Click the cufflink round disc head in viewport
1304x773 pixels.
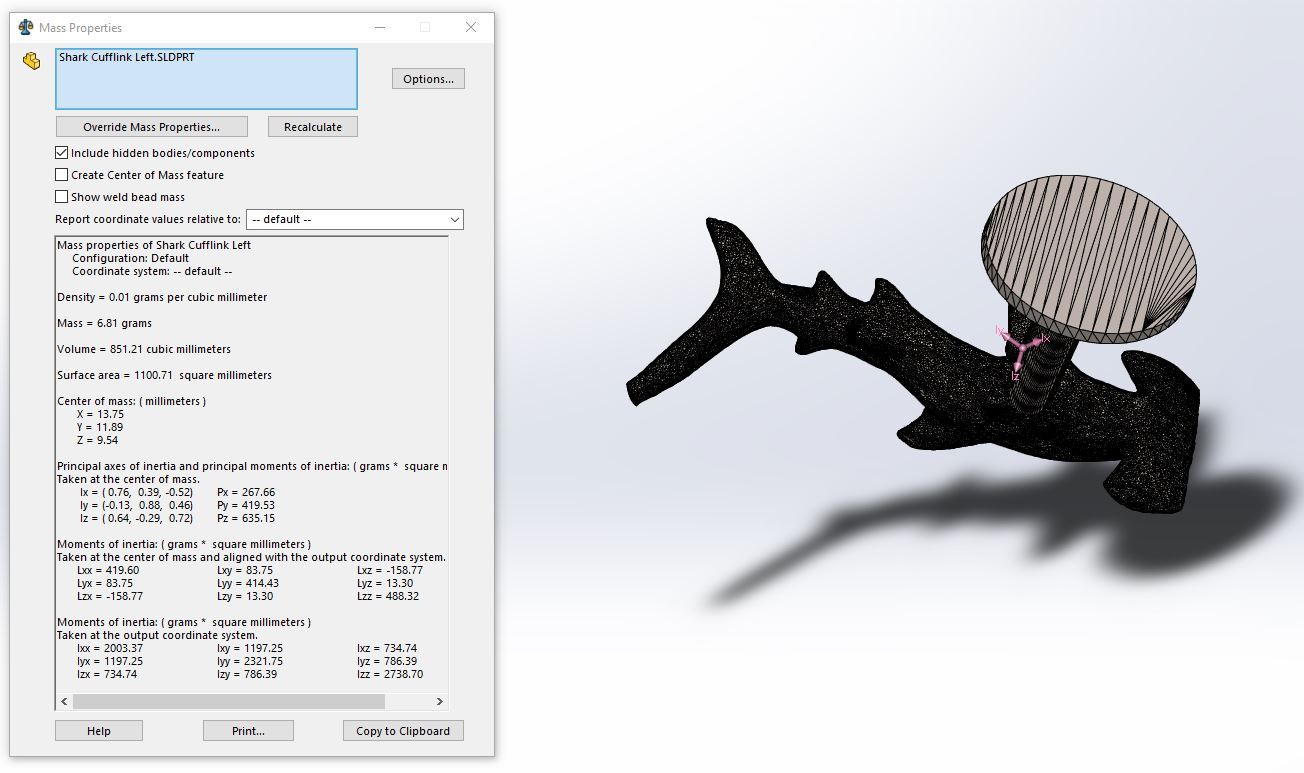[x=1086, y=258]
